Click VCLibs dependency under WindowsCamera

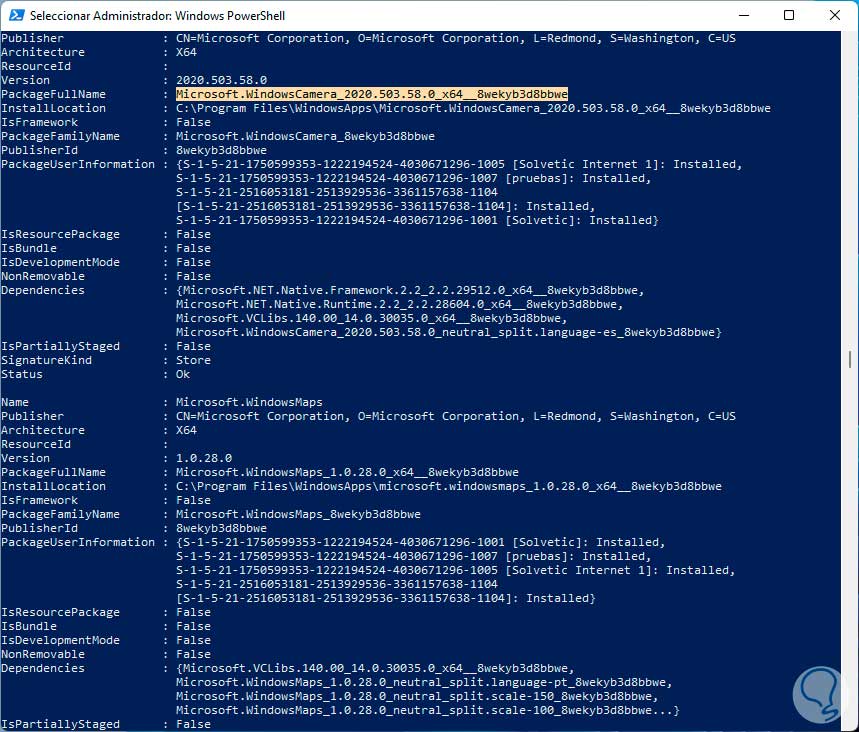pos(371,318)
